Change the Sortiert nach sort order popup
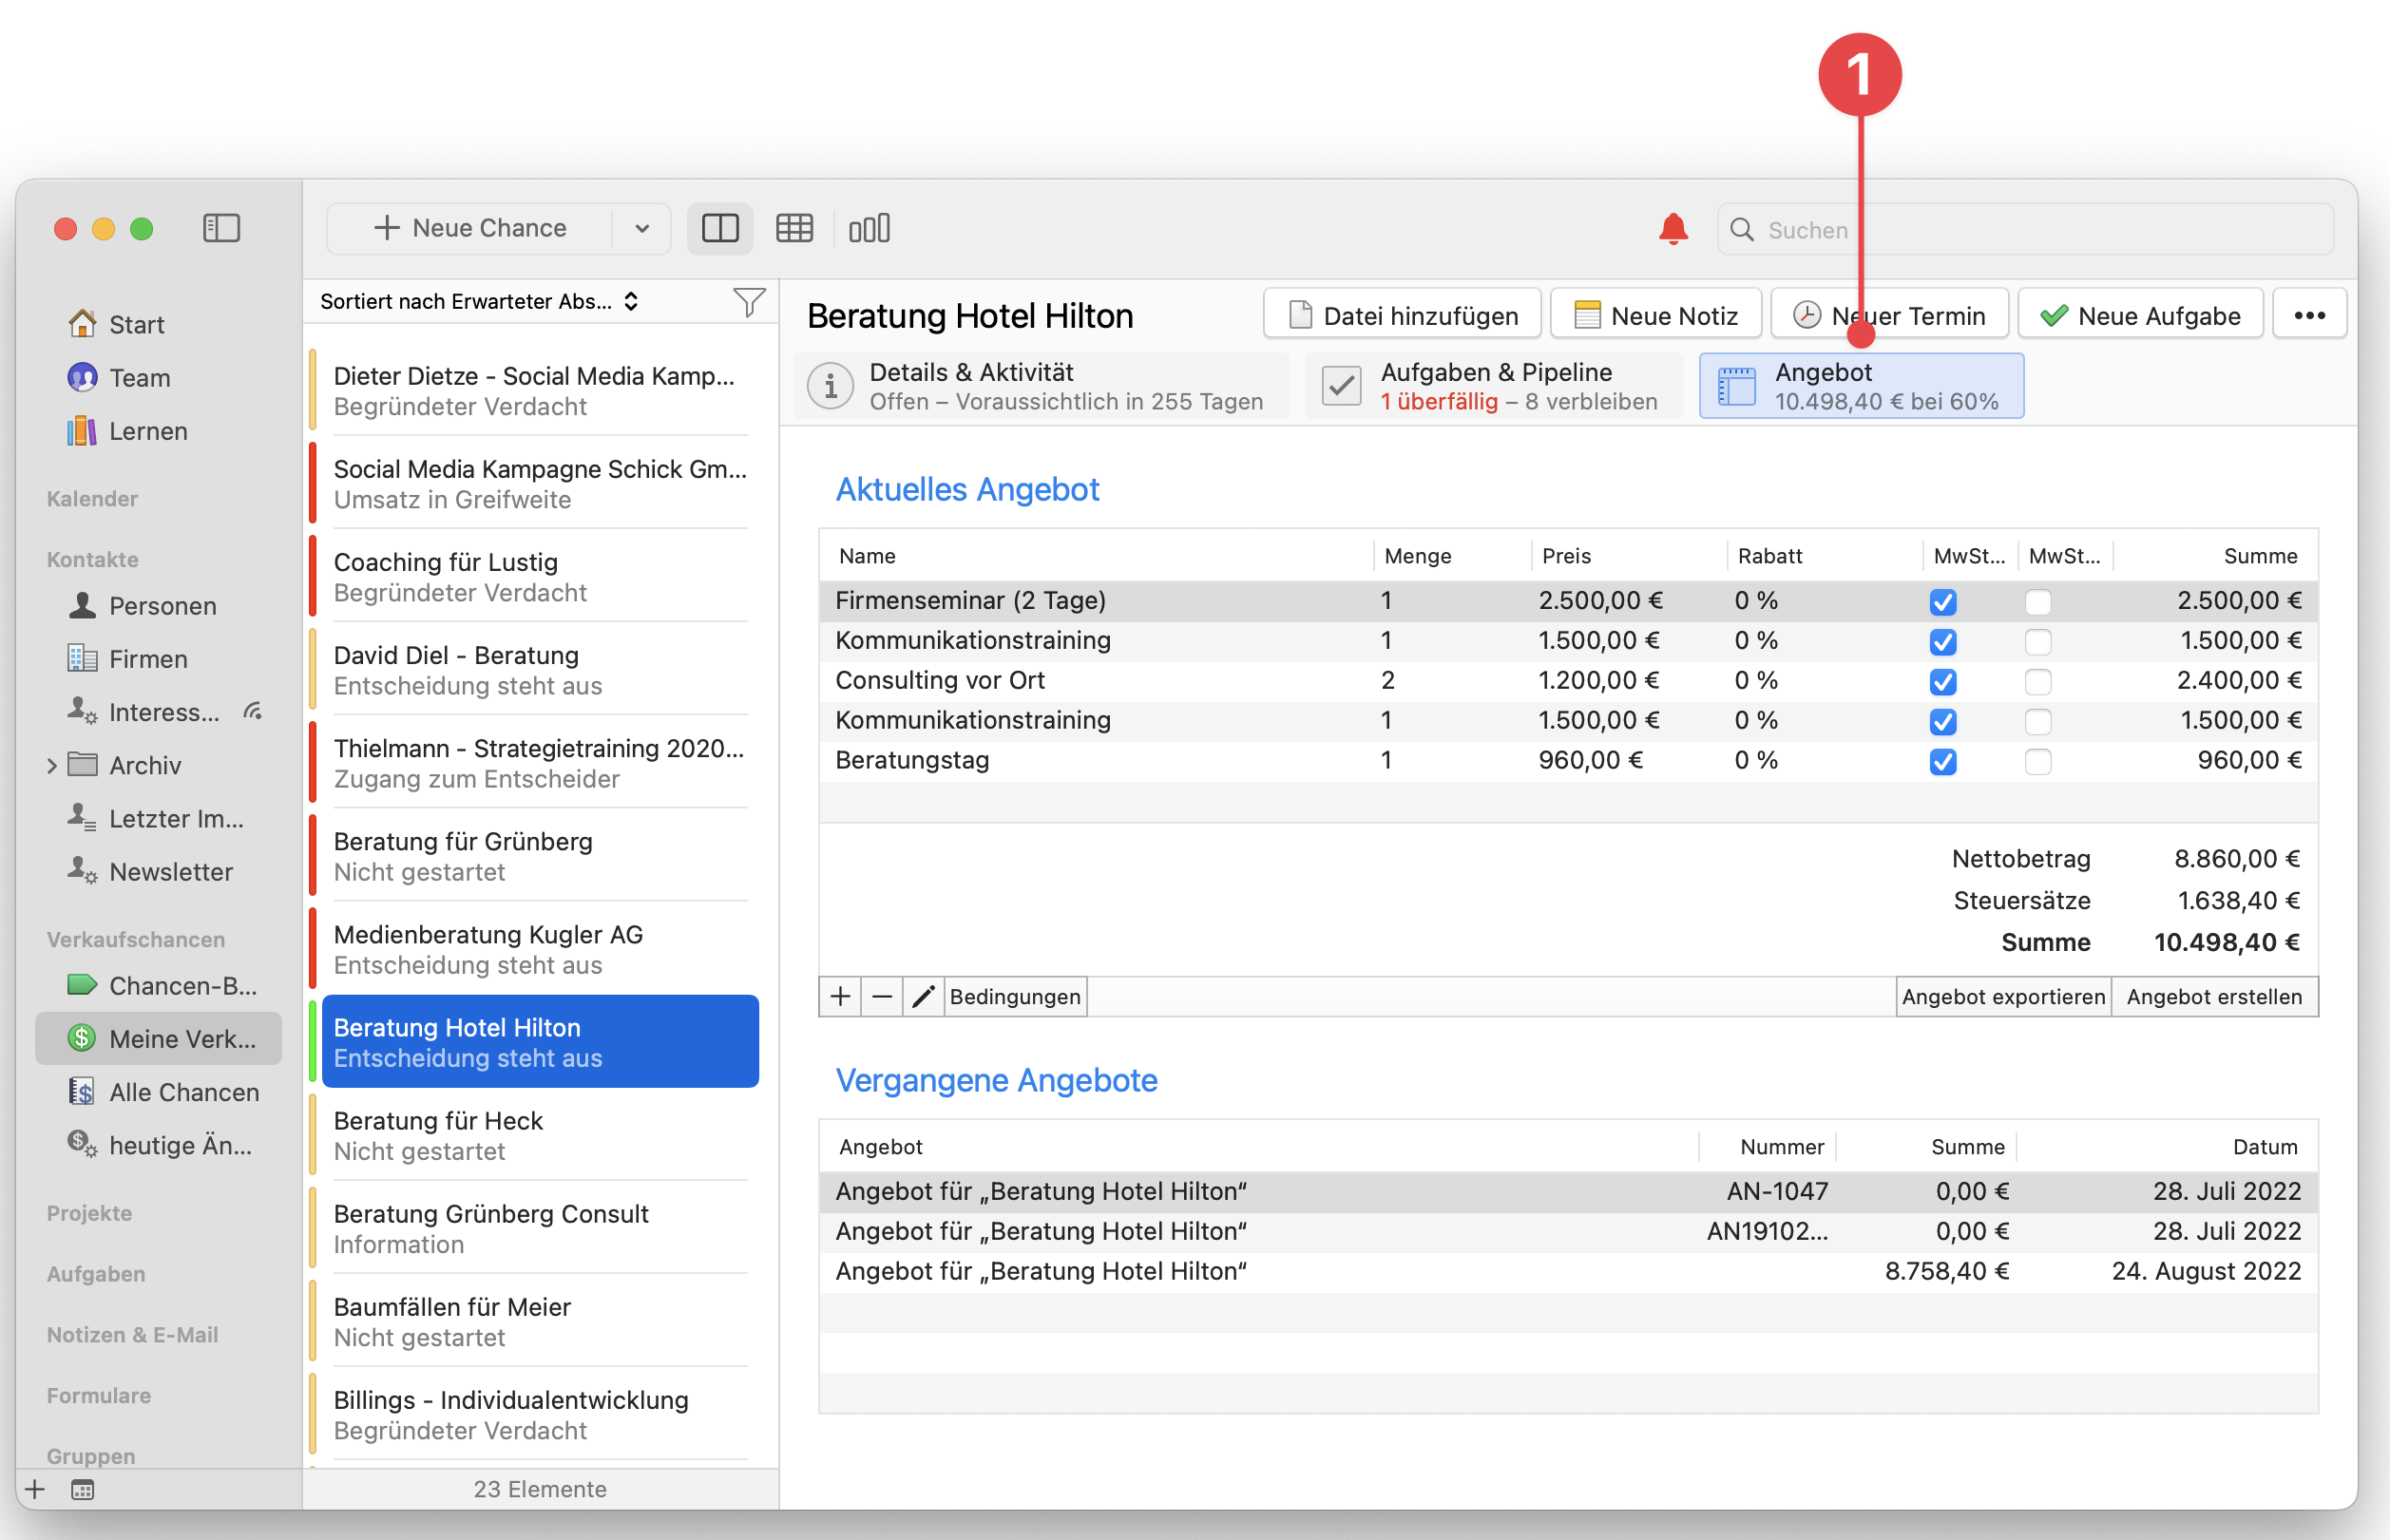 tap(480, 301)
